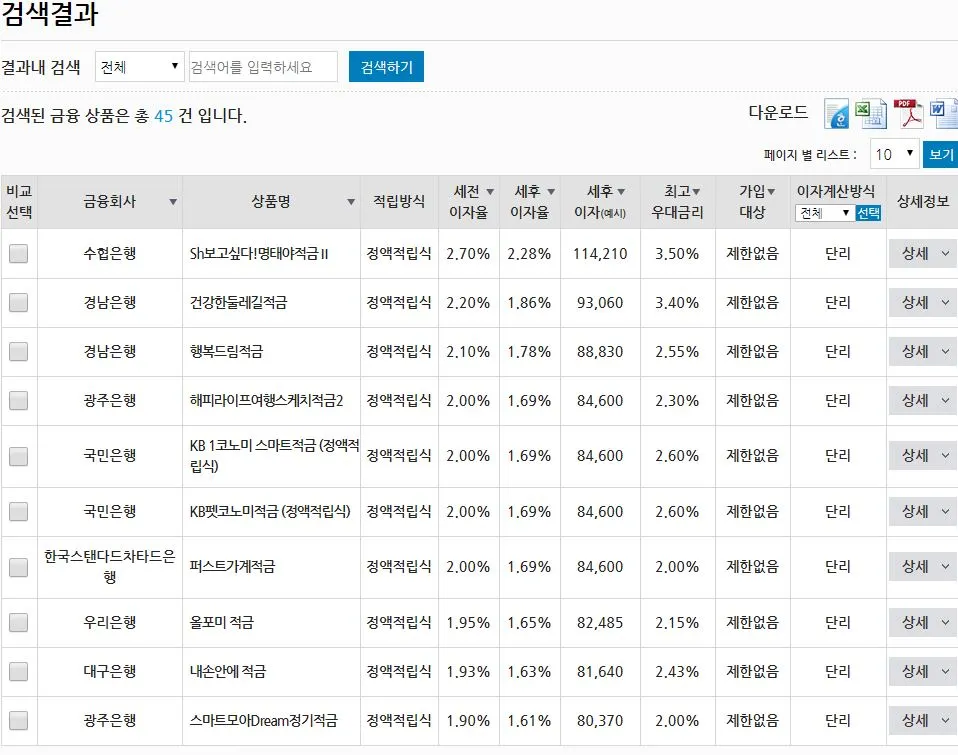
Task: Open the 이자계산방식 전체 dropdown
Action: pos(824,213)
